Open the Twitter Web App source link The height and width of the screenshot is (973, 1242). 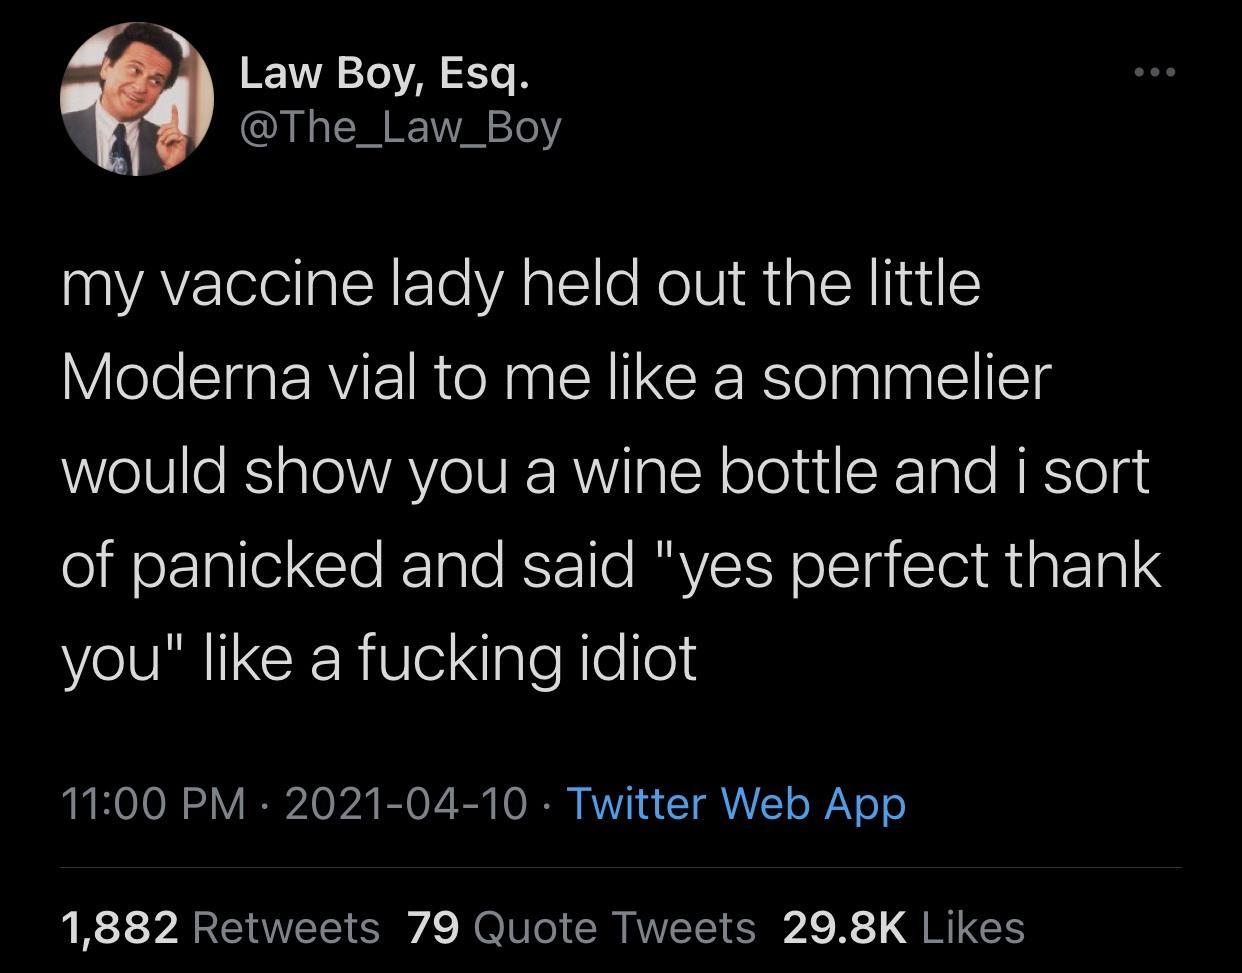coord(736,803)
